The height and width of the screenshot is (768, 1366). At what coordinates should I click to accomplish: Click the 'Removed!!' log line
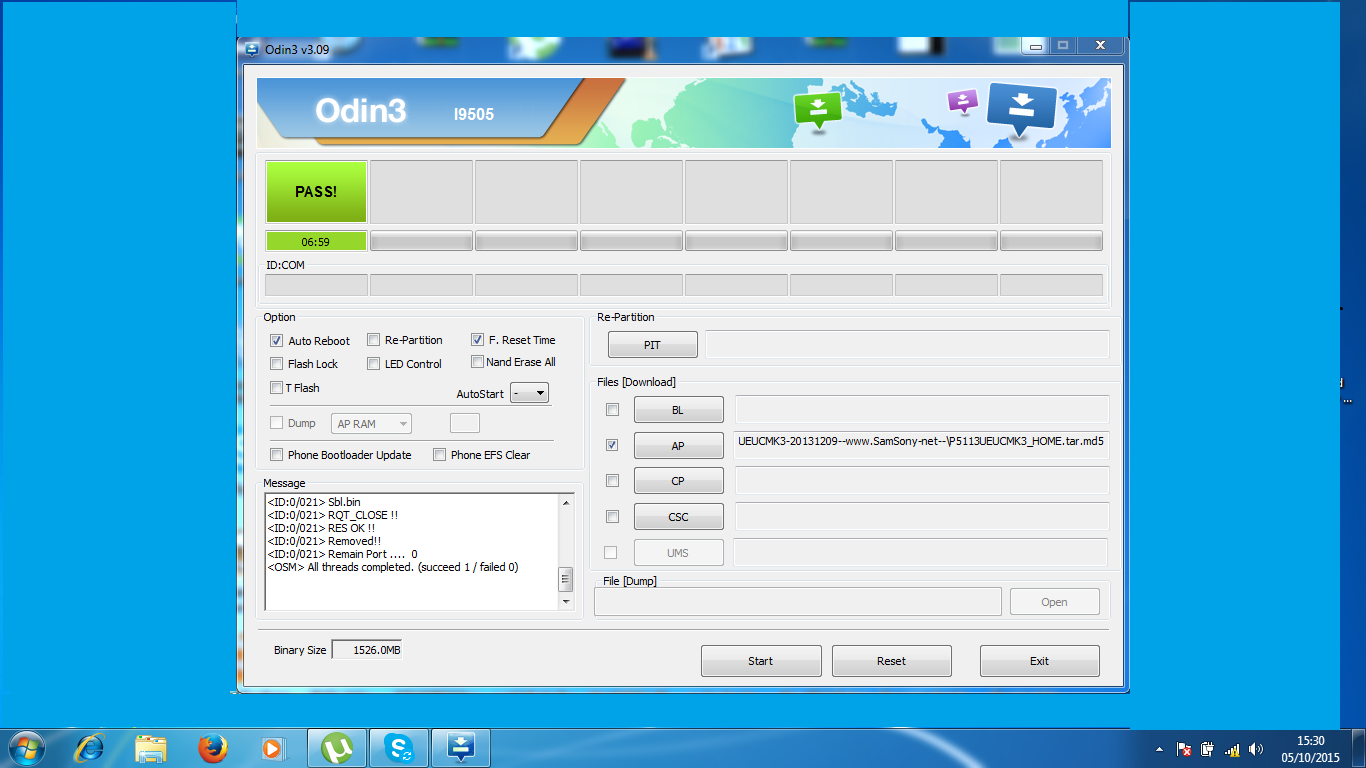pos(324,541)
